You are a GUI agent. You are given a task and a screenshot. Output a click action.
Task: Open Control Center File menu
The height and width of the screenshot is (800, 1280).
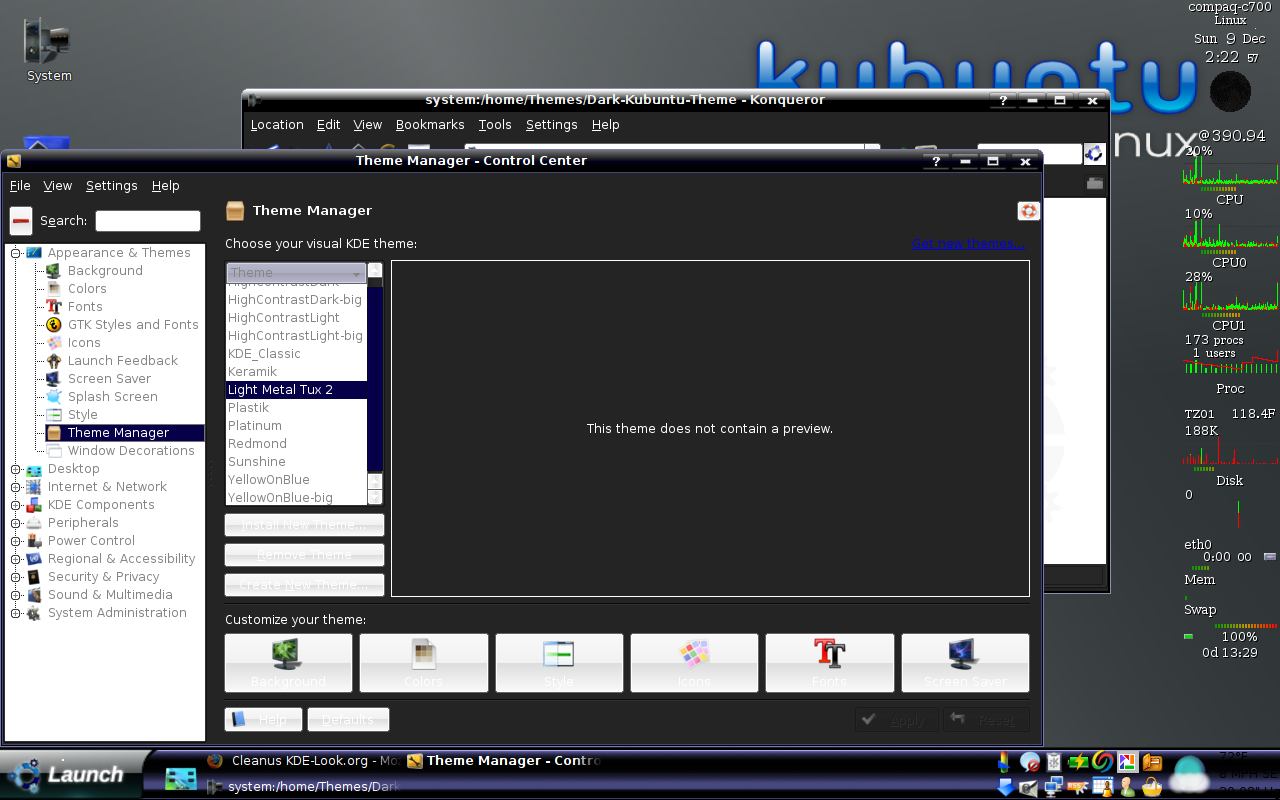pos(20,186)
